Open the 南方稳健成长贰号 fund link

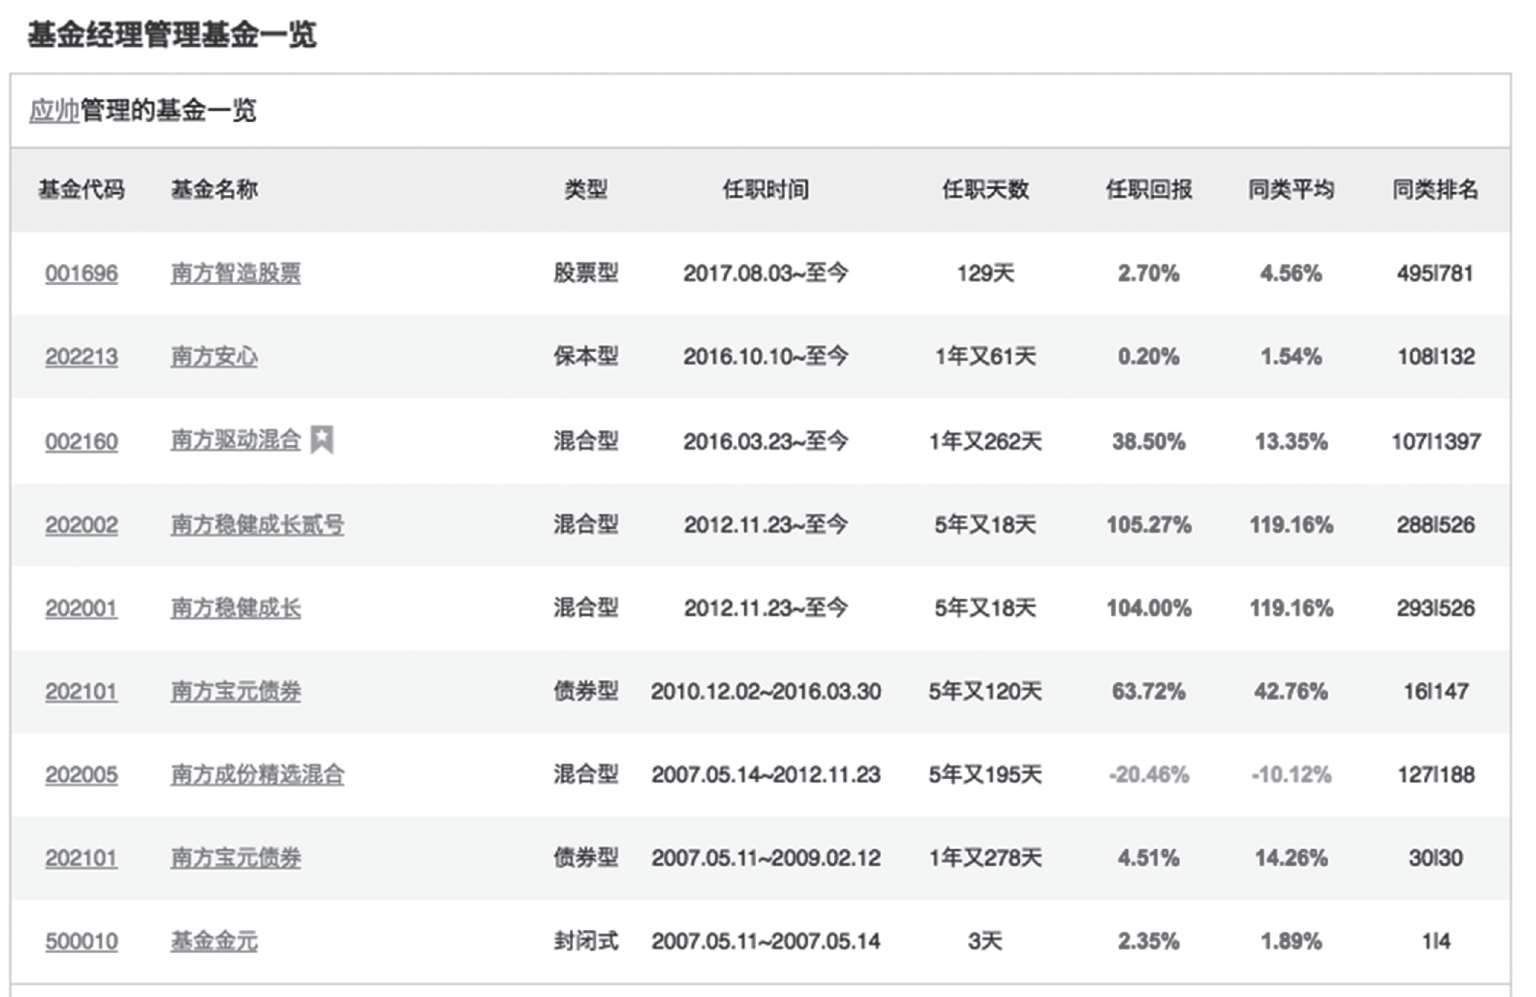(257, 524)
